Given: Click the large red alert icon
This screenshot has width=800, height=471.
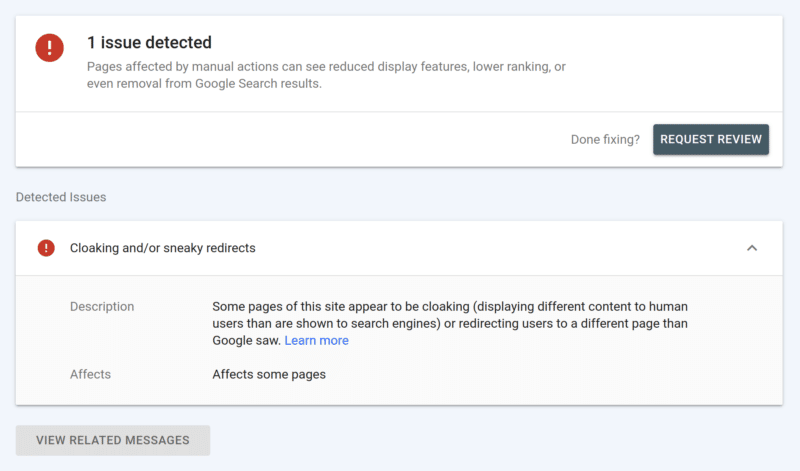Looking at the screenshot, I should pyautogui.click(x=49, y=48).
